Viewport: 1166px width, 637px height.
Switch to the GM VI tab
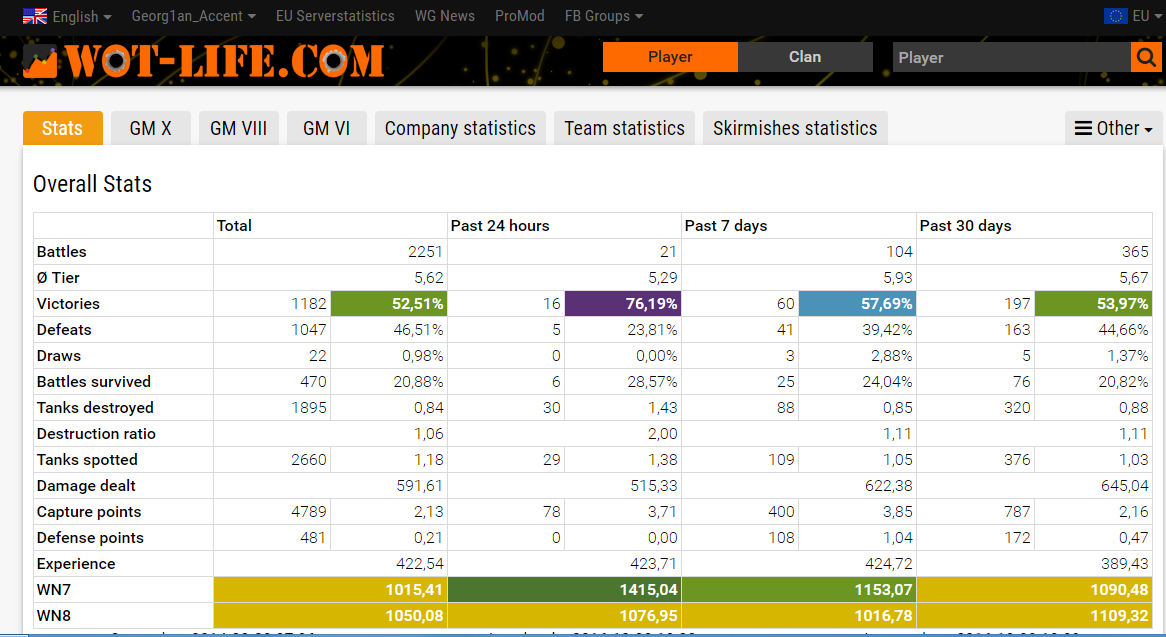(x=326, y=128)
